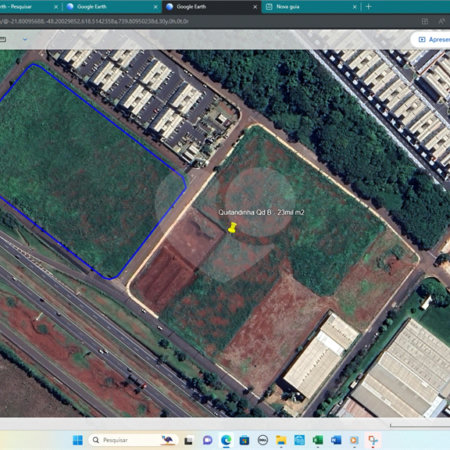Open the Snipping Tool taskbar icon
This screenshot has height=450, width=450.
tap(373, 440)
